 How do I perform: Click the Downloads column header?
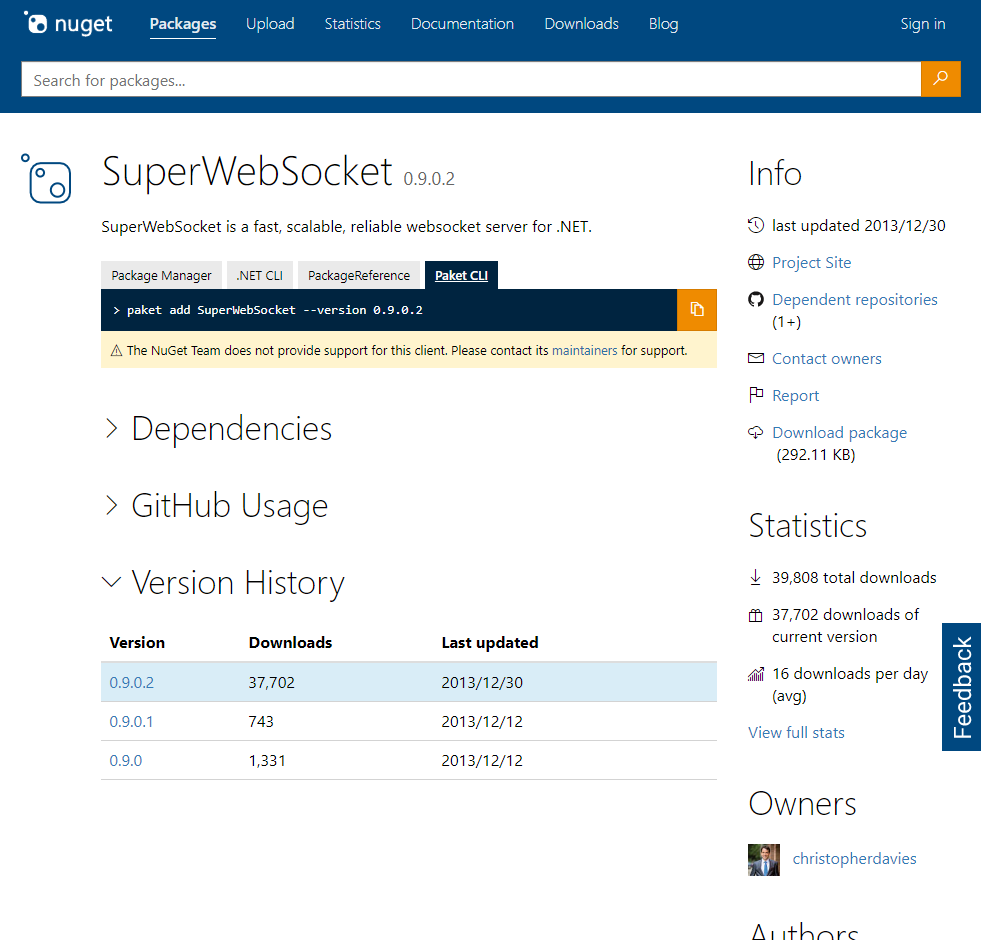pyautogui.click(x=290, y=643)
